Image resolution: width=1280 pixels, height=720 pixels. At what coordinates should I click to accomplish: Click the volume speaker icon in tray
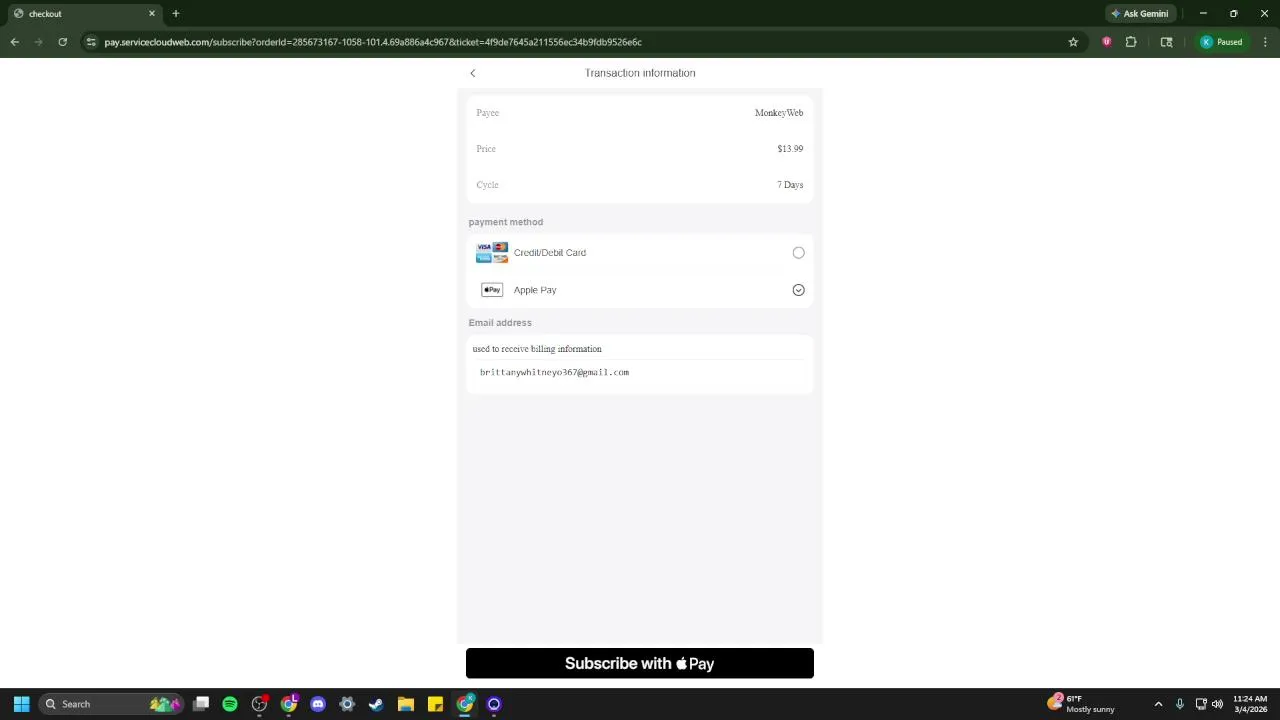point(1217,704)
